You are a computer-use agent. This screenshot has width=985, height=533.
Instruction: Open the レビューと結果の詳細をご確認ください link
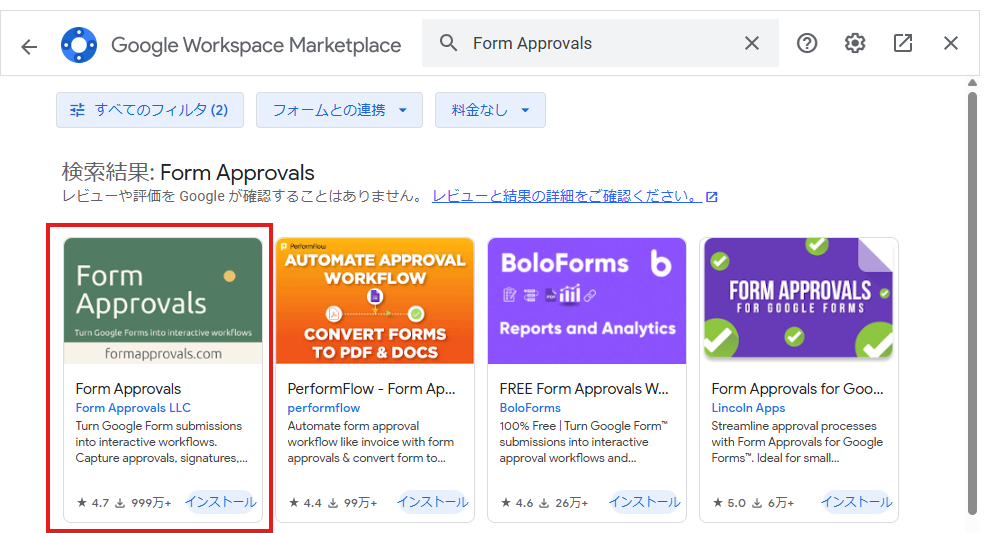(x=574, y=196)
